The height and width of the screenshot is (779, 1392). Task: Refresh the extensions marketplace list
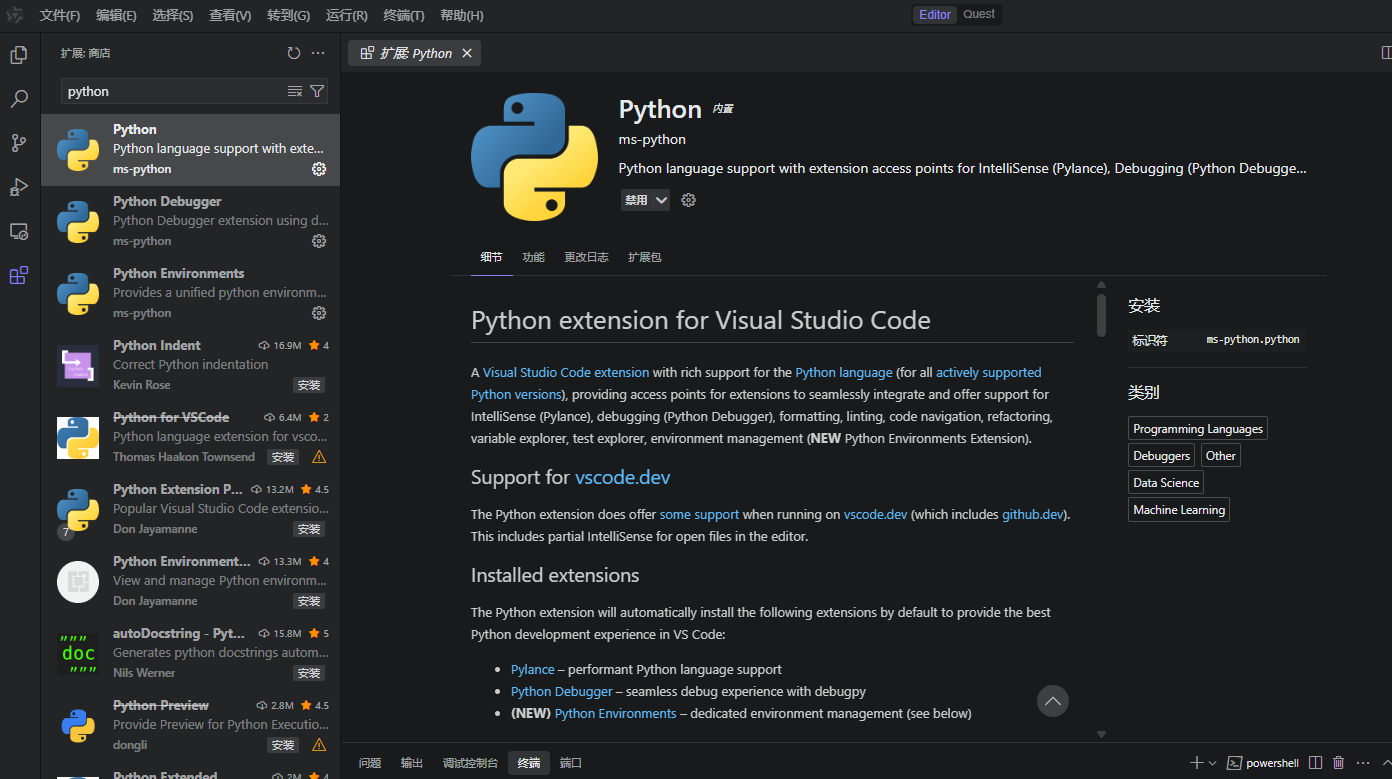tap(293, 53)
